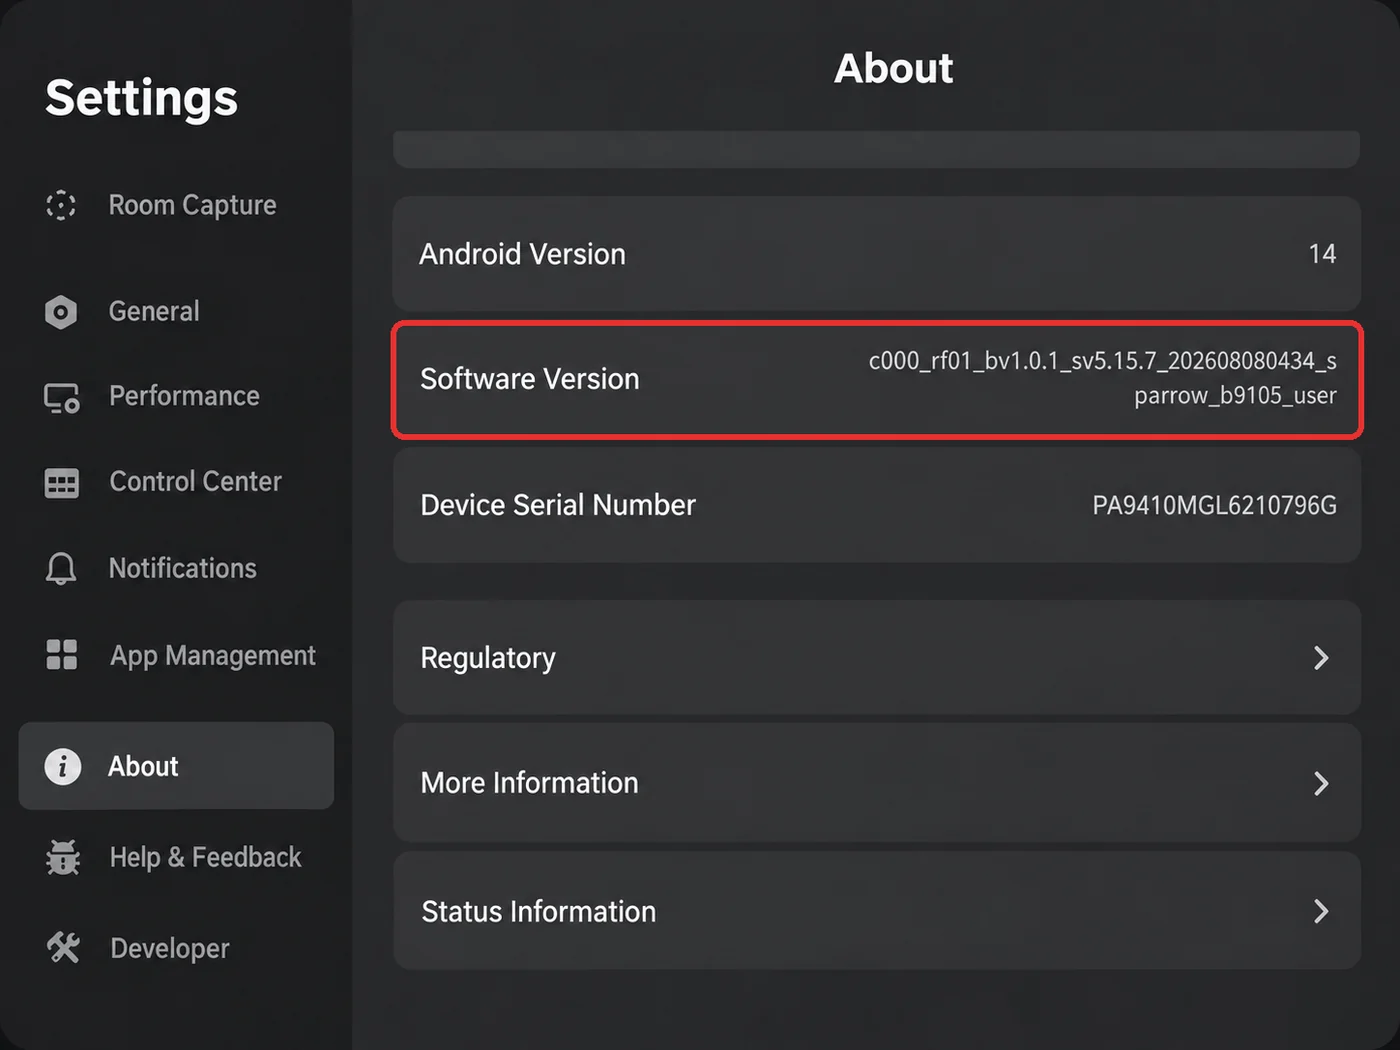Click the Android version value 14
The width and height of the screenshot is (1400, 1050).
pos(1322,254)
